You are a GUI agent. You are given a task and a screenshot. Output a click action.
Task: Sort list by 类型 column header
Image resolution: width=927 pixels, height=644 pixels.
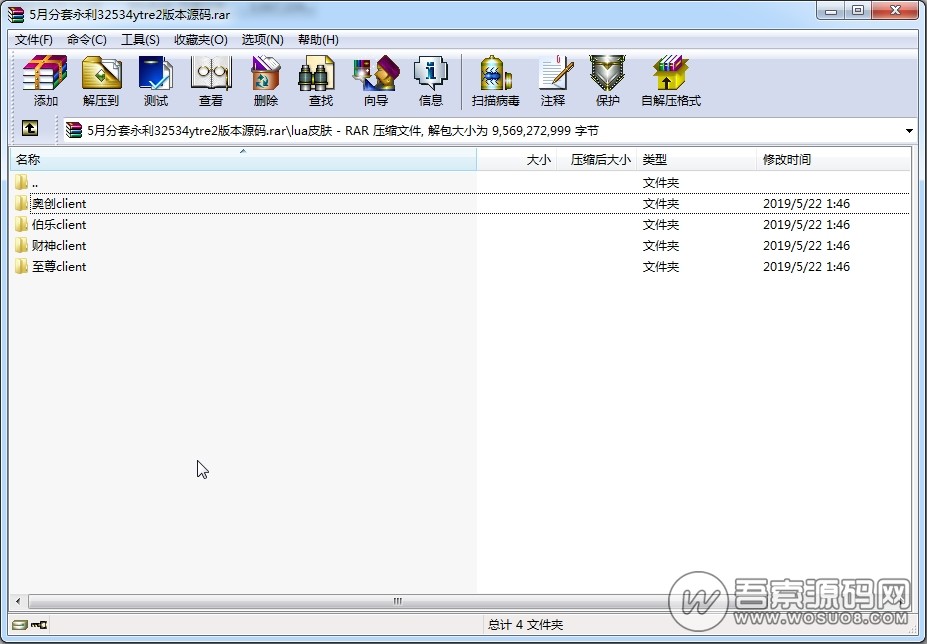click(x=696, y=160)
